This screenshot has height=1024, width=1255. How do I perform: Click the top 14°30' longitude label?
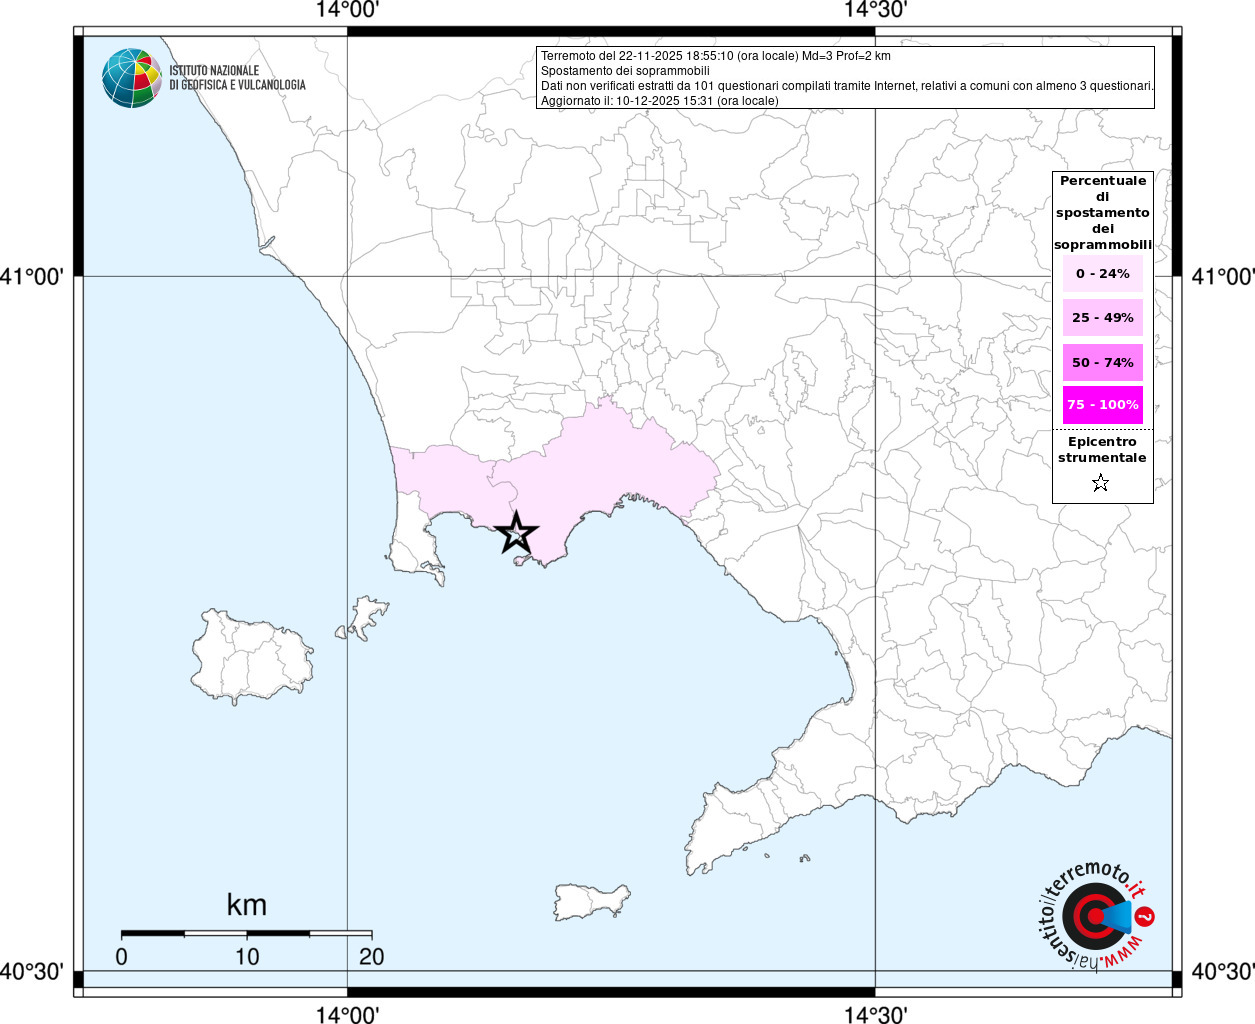click(875, 10)
